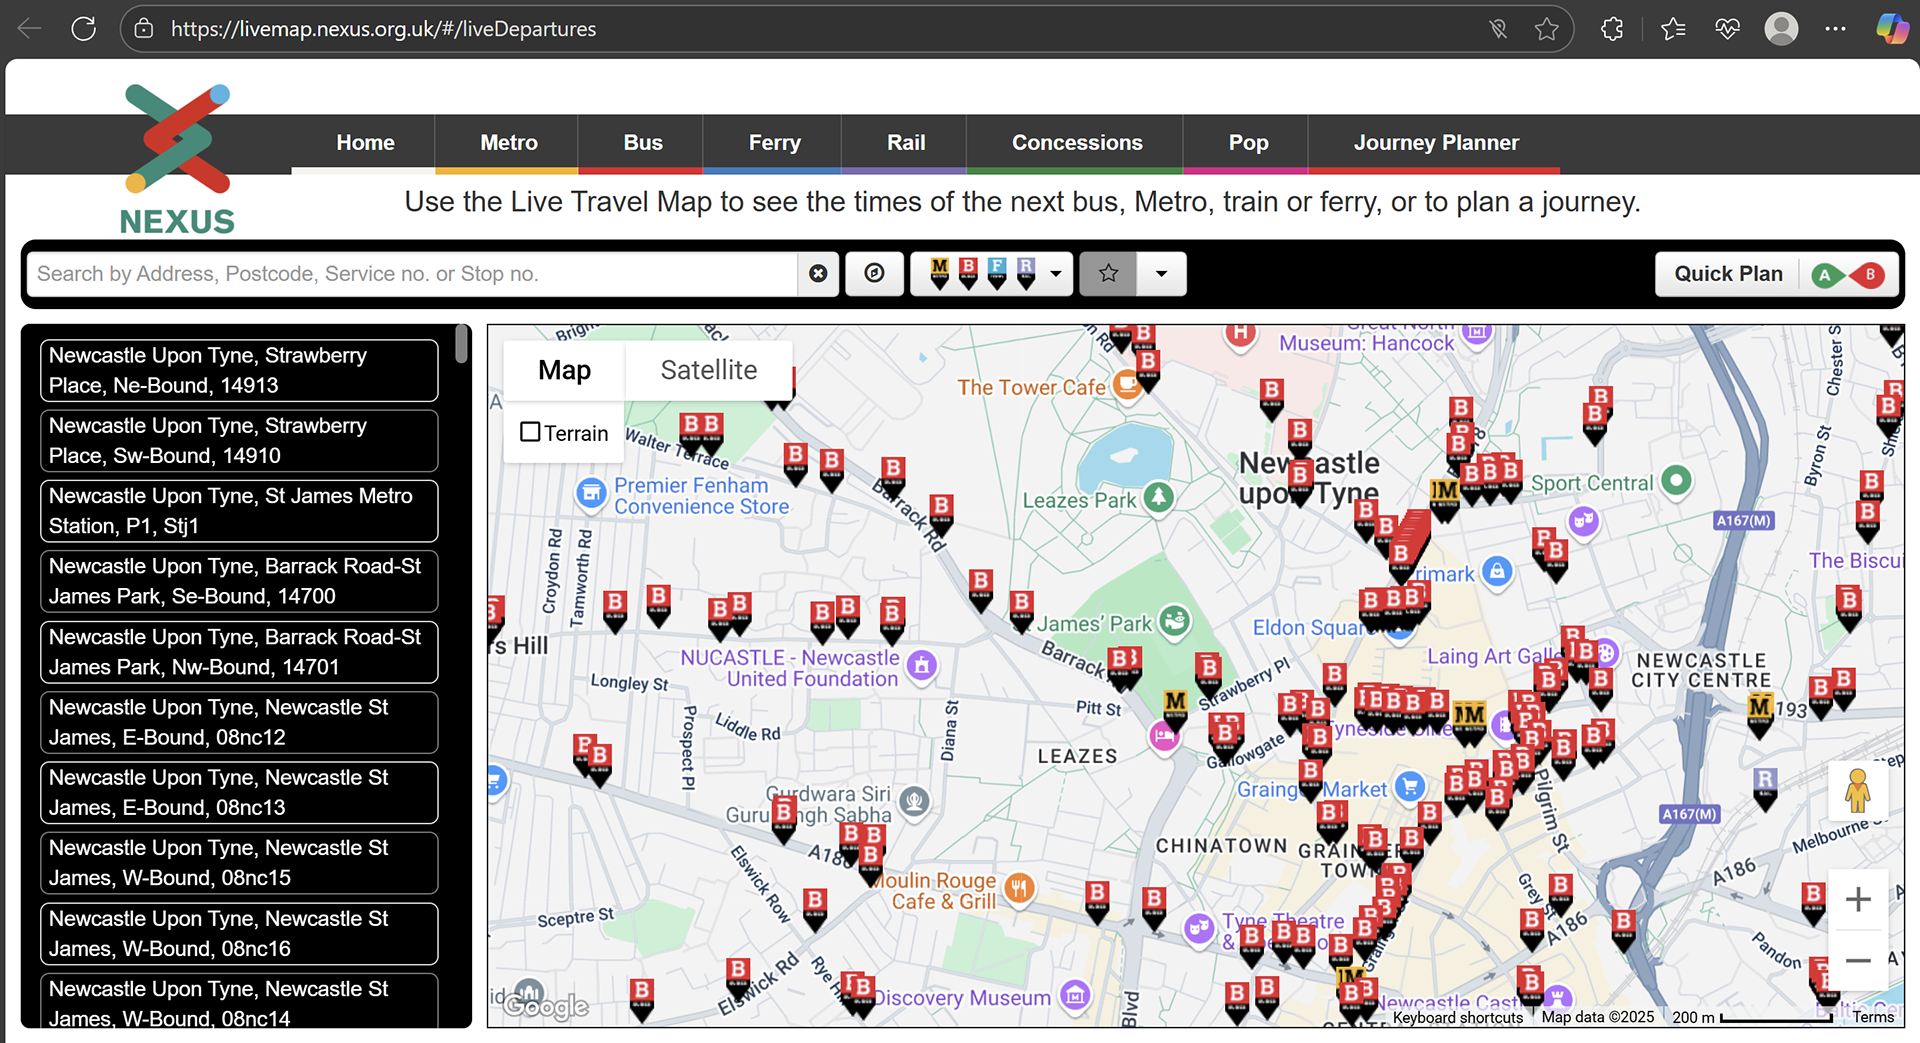Open the Rail menu item
Screen dimensions: 1920x1043
[x=906, y=143]
